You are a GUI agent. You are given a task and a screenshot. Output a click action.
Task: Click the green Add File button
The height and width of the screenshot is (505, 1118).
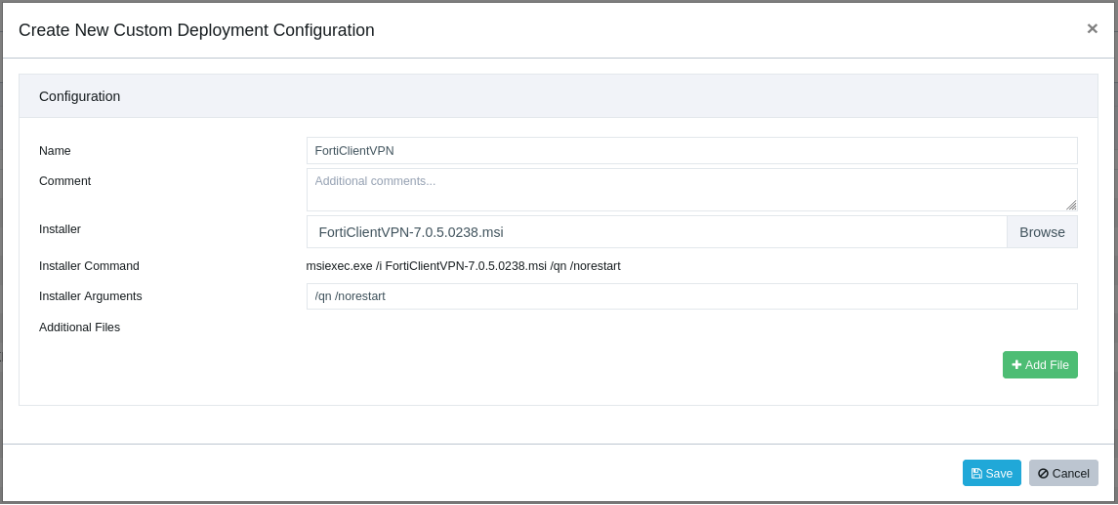1040,364
